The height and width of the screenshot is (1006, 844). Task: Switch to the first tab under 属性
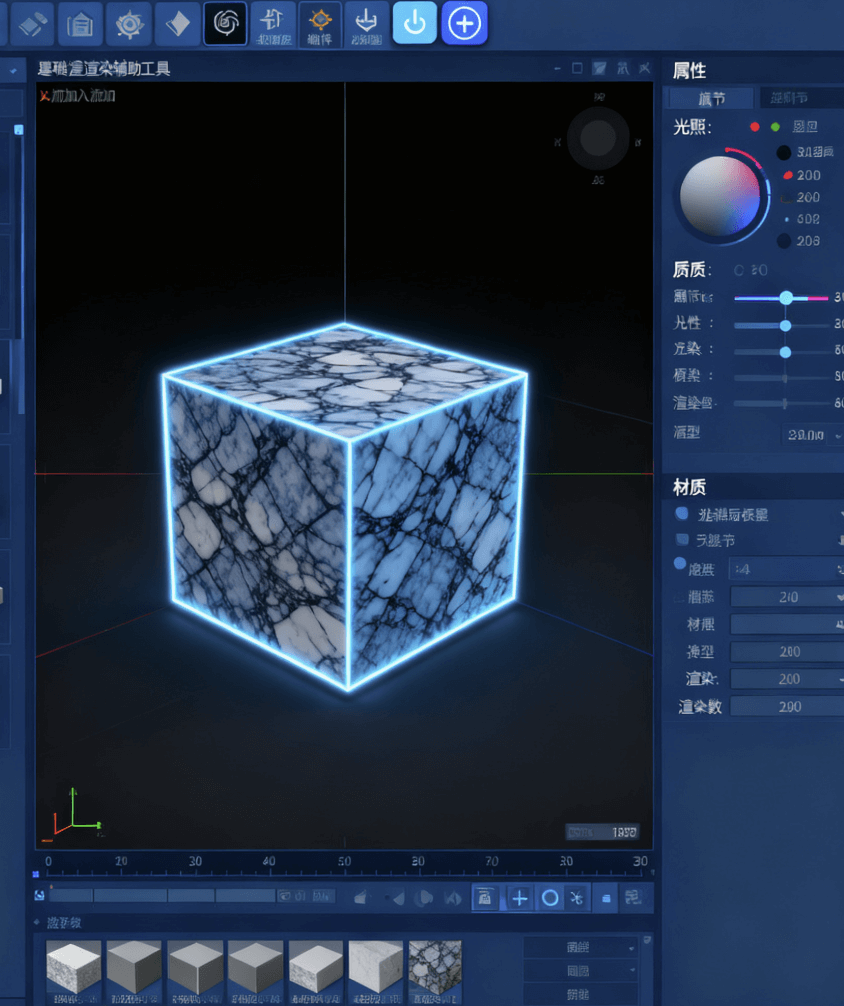pos(711,98)
